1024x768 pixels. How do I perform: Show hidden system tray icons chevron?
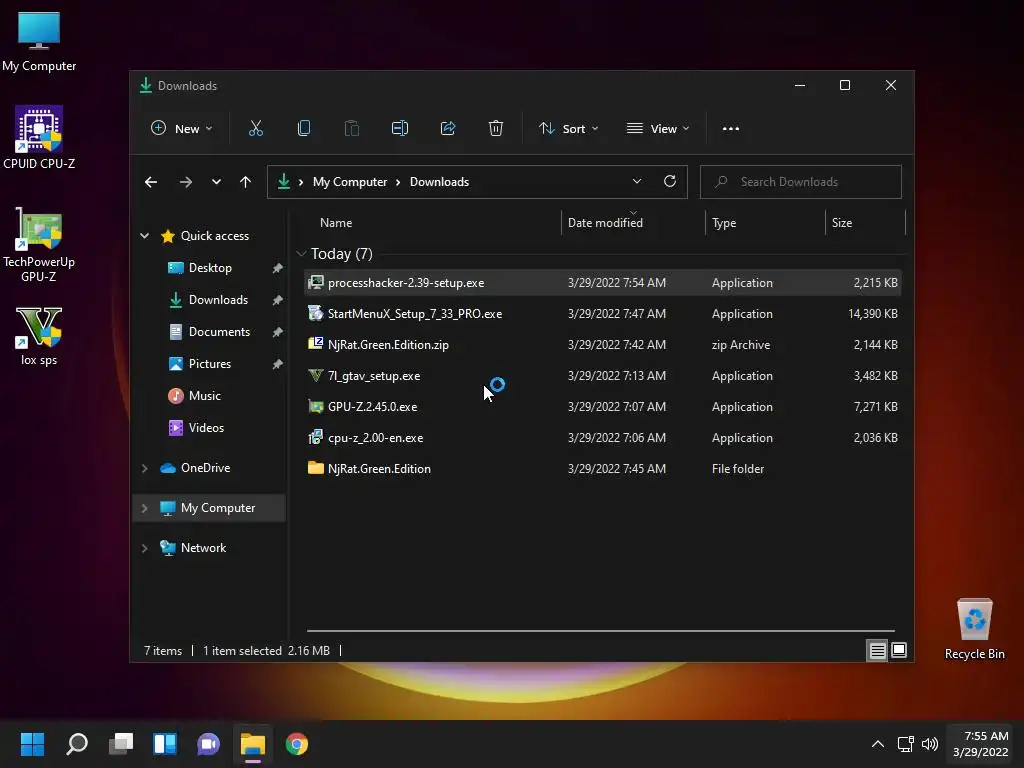pos(878,744)
